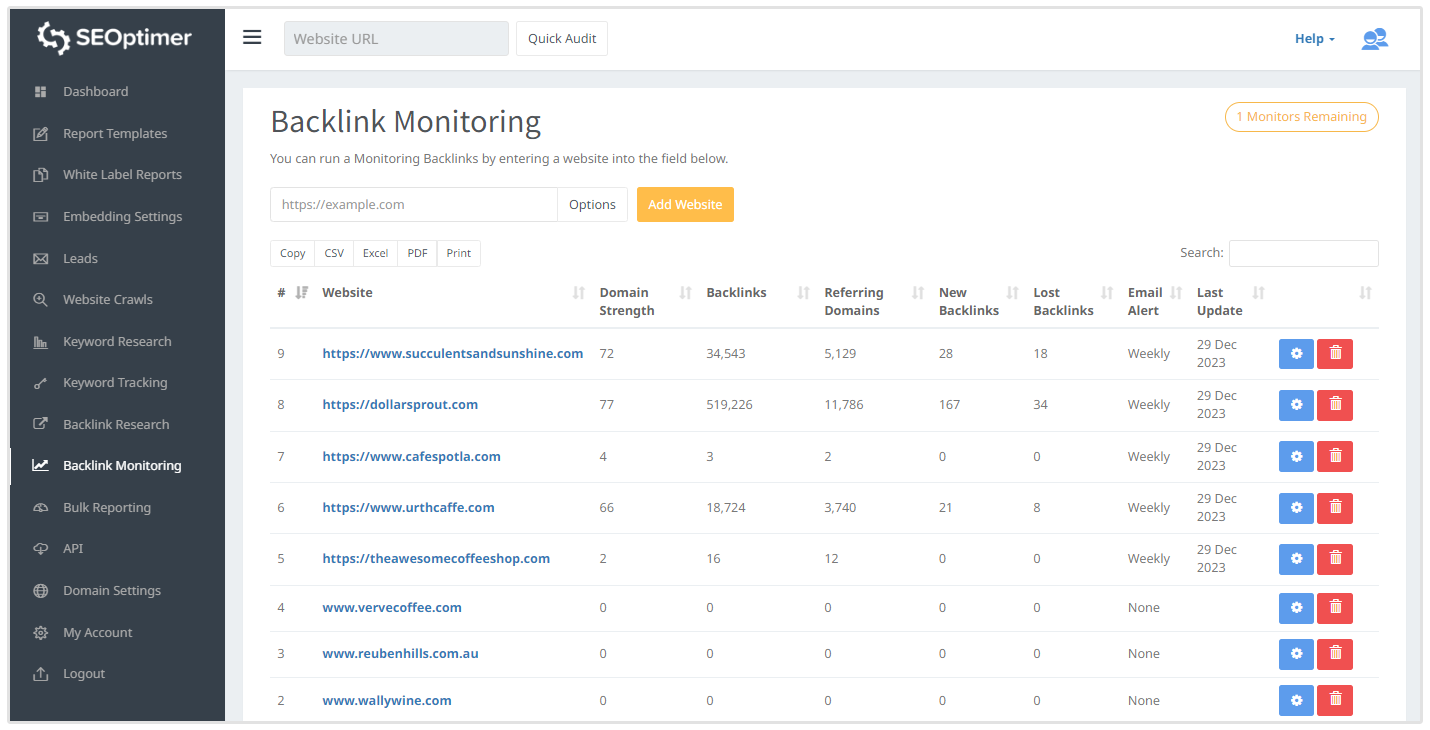Go to Backlink Research in the sidebar
Viewport: 1430px width, 730px height.
coord(116,425)
